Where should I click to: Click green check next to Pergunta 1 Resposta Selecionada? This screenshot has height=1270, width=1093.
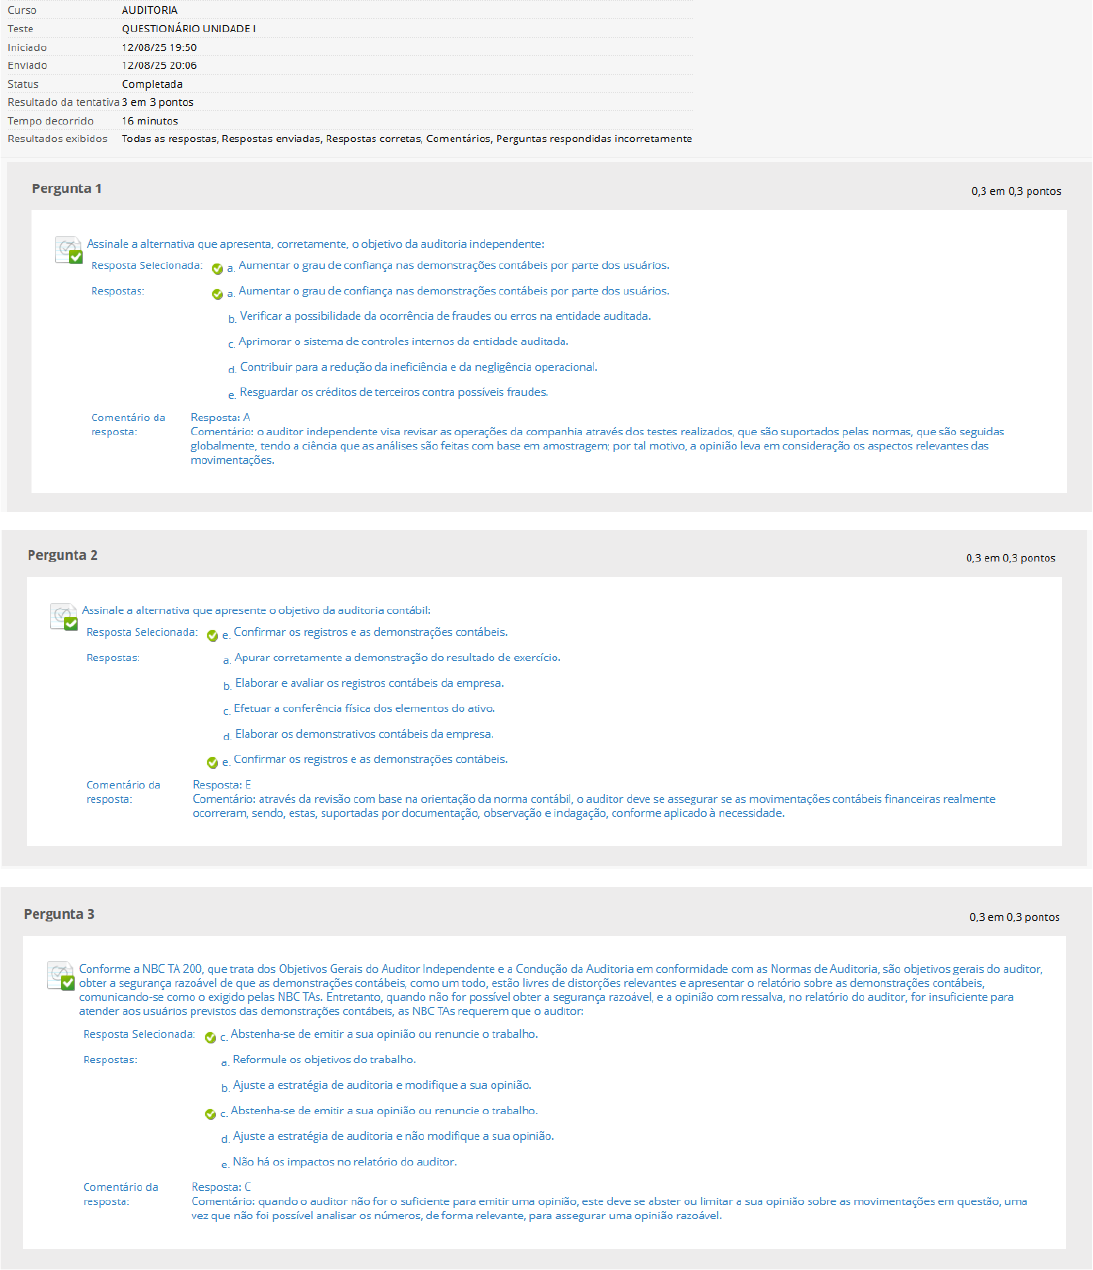pyautogui.click(x=217, y=268)
